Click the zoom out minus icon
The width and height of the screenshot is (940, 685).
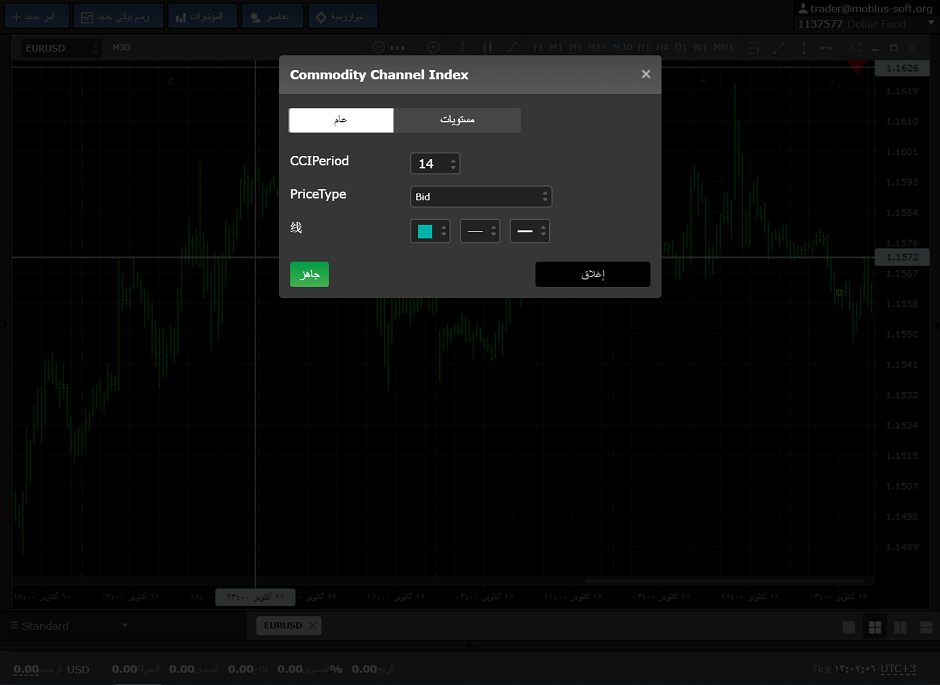378,47
